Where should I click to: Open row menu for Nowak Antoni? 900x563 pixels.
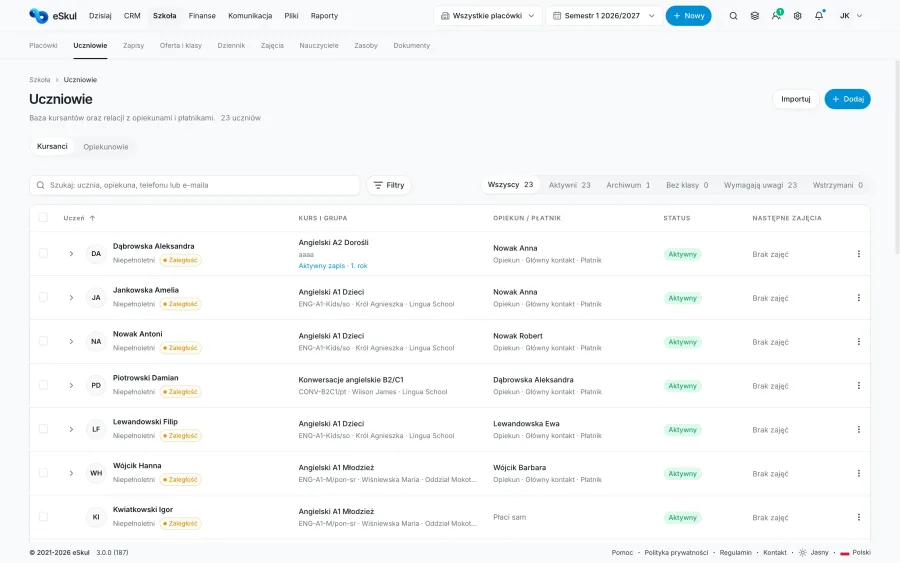[859, 341]
